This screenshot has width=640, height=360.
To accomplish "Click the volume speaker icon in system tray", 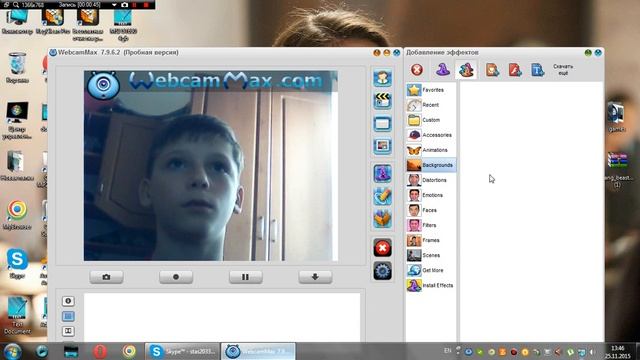I will [593, 352].
